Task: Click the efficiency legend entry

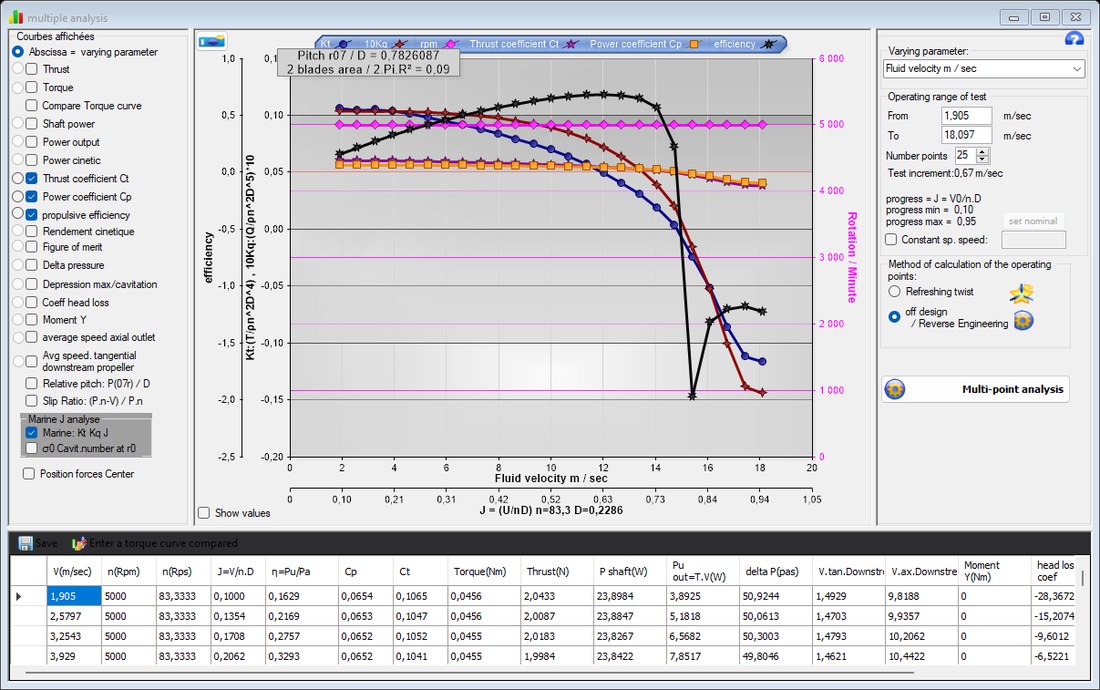Action: [x=744, y=43]
